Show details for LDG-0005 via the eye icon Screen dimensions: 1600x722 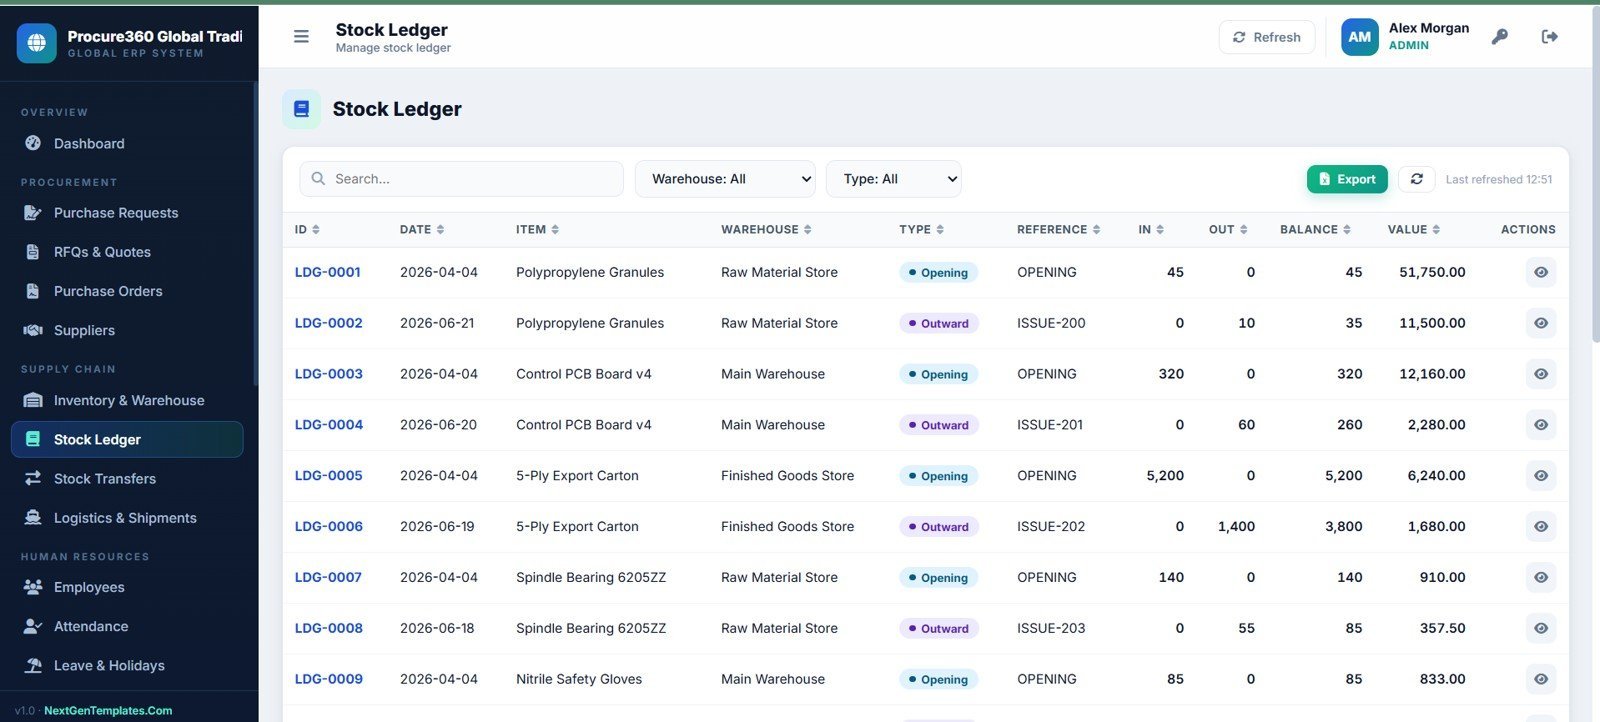pyautogui.click(x=1540, y=476)
